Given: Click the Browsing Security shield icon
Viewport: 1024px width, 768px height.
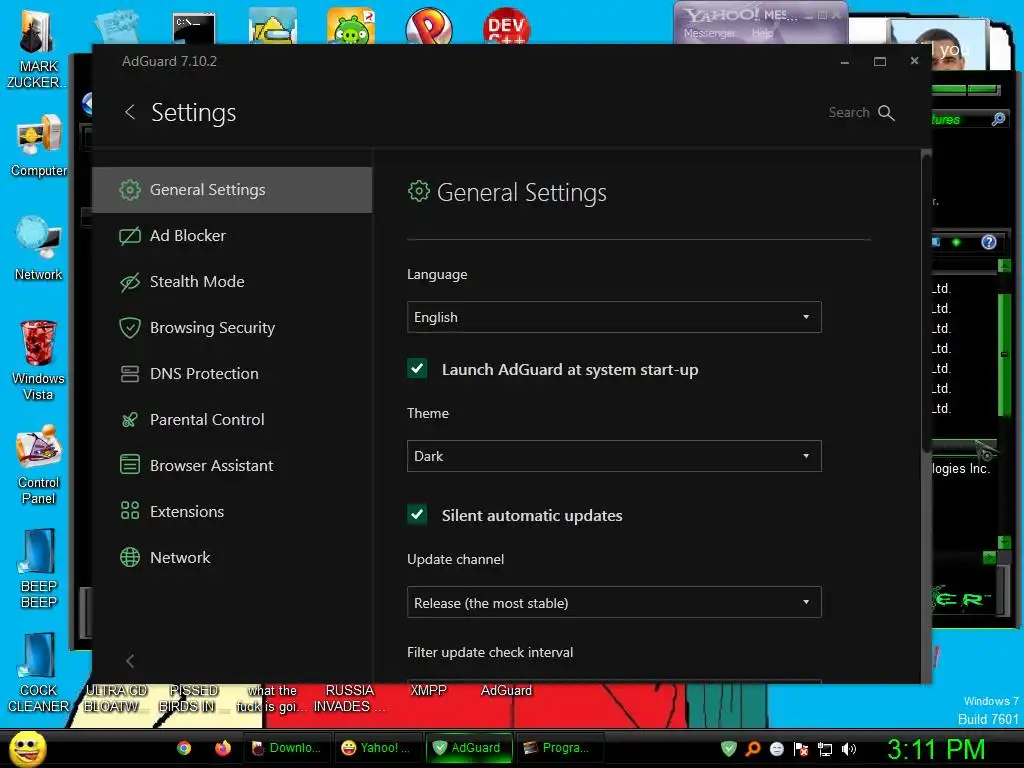Looking at the screenshot, I should 130,327.
